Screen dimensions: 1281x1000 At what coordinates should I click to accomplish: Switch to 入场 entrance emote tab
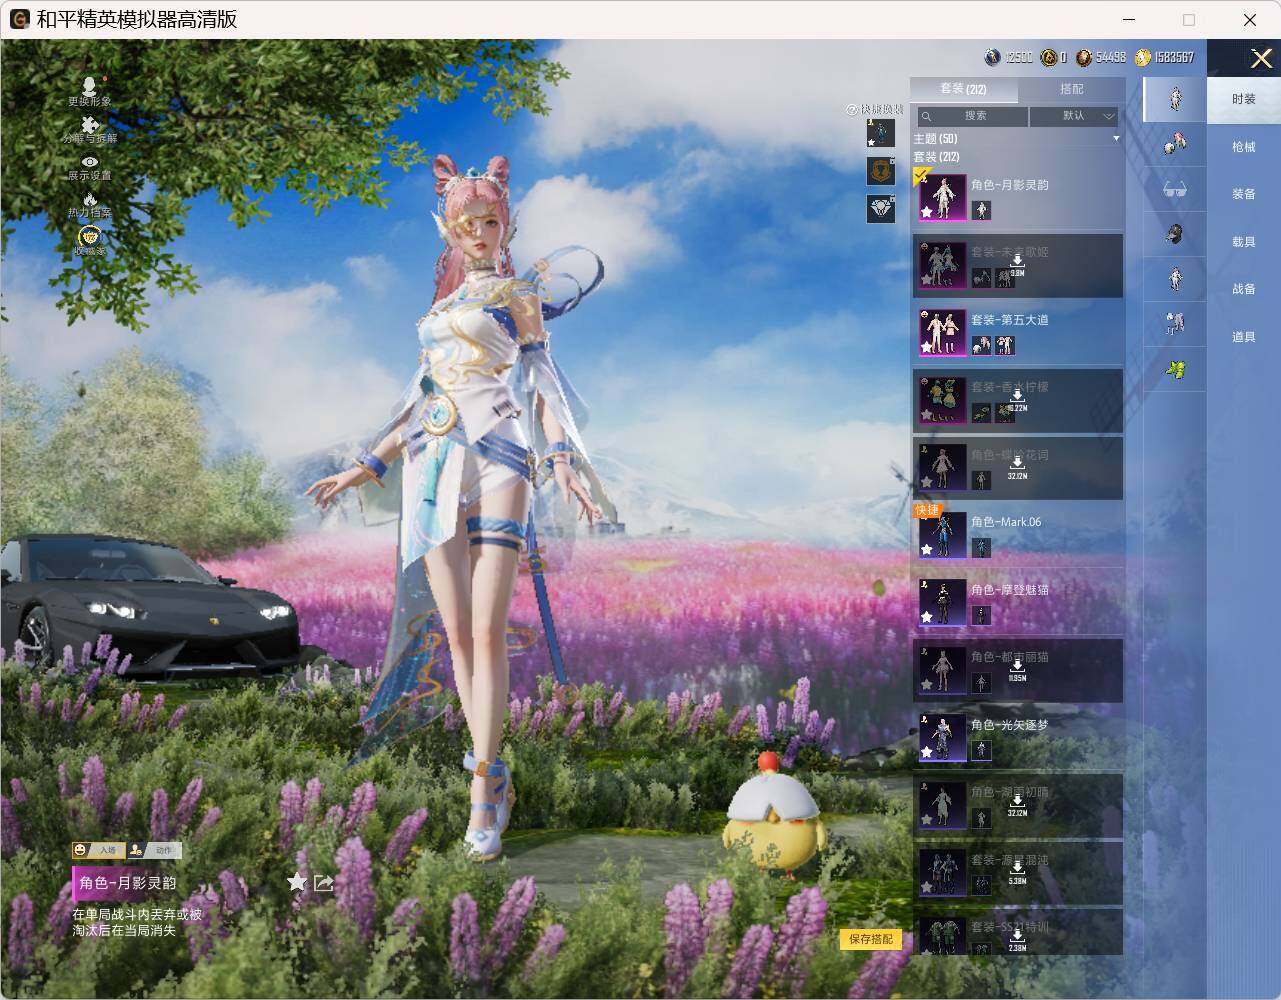98,850
